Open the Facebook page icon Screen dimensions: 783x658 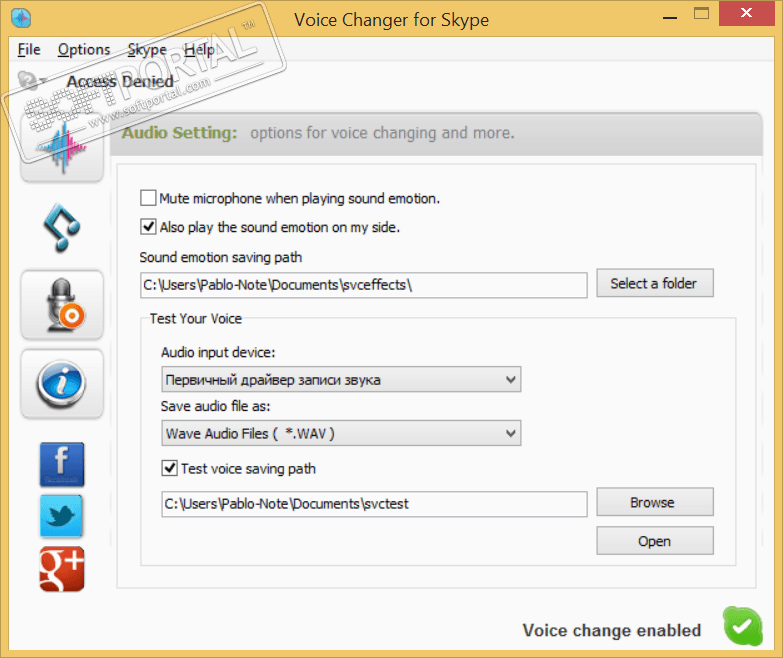click(x=62, y=464)
